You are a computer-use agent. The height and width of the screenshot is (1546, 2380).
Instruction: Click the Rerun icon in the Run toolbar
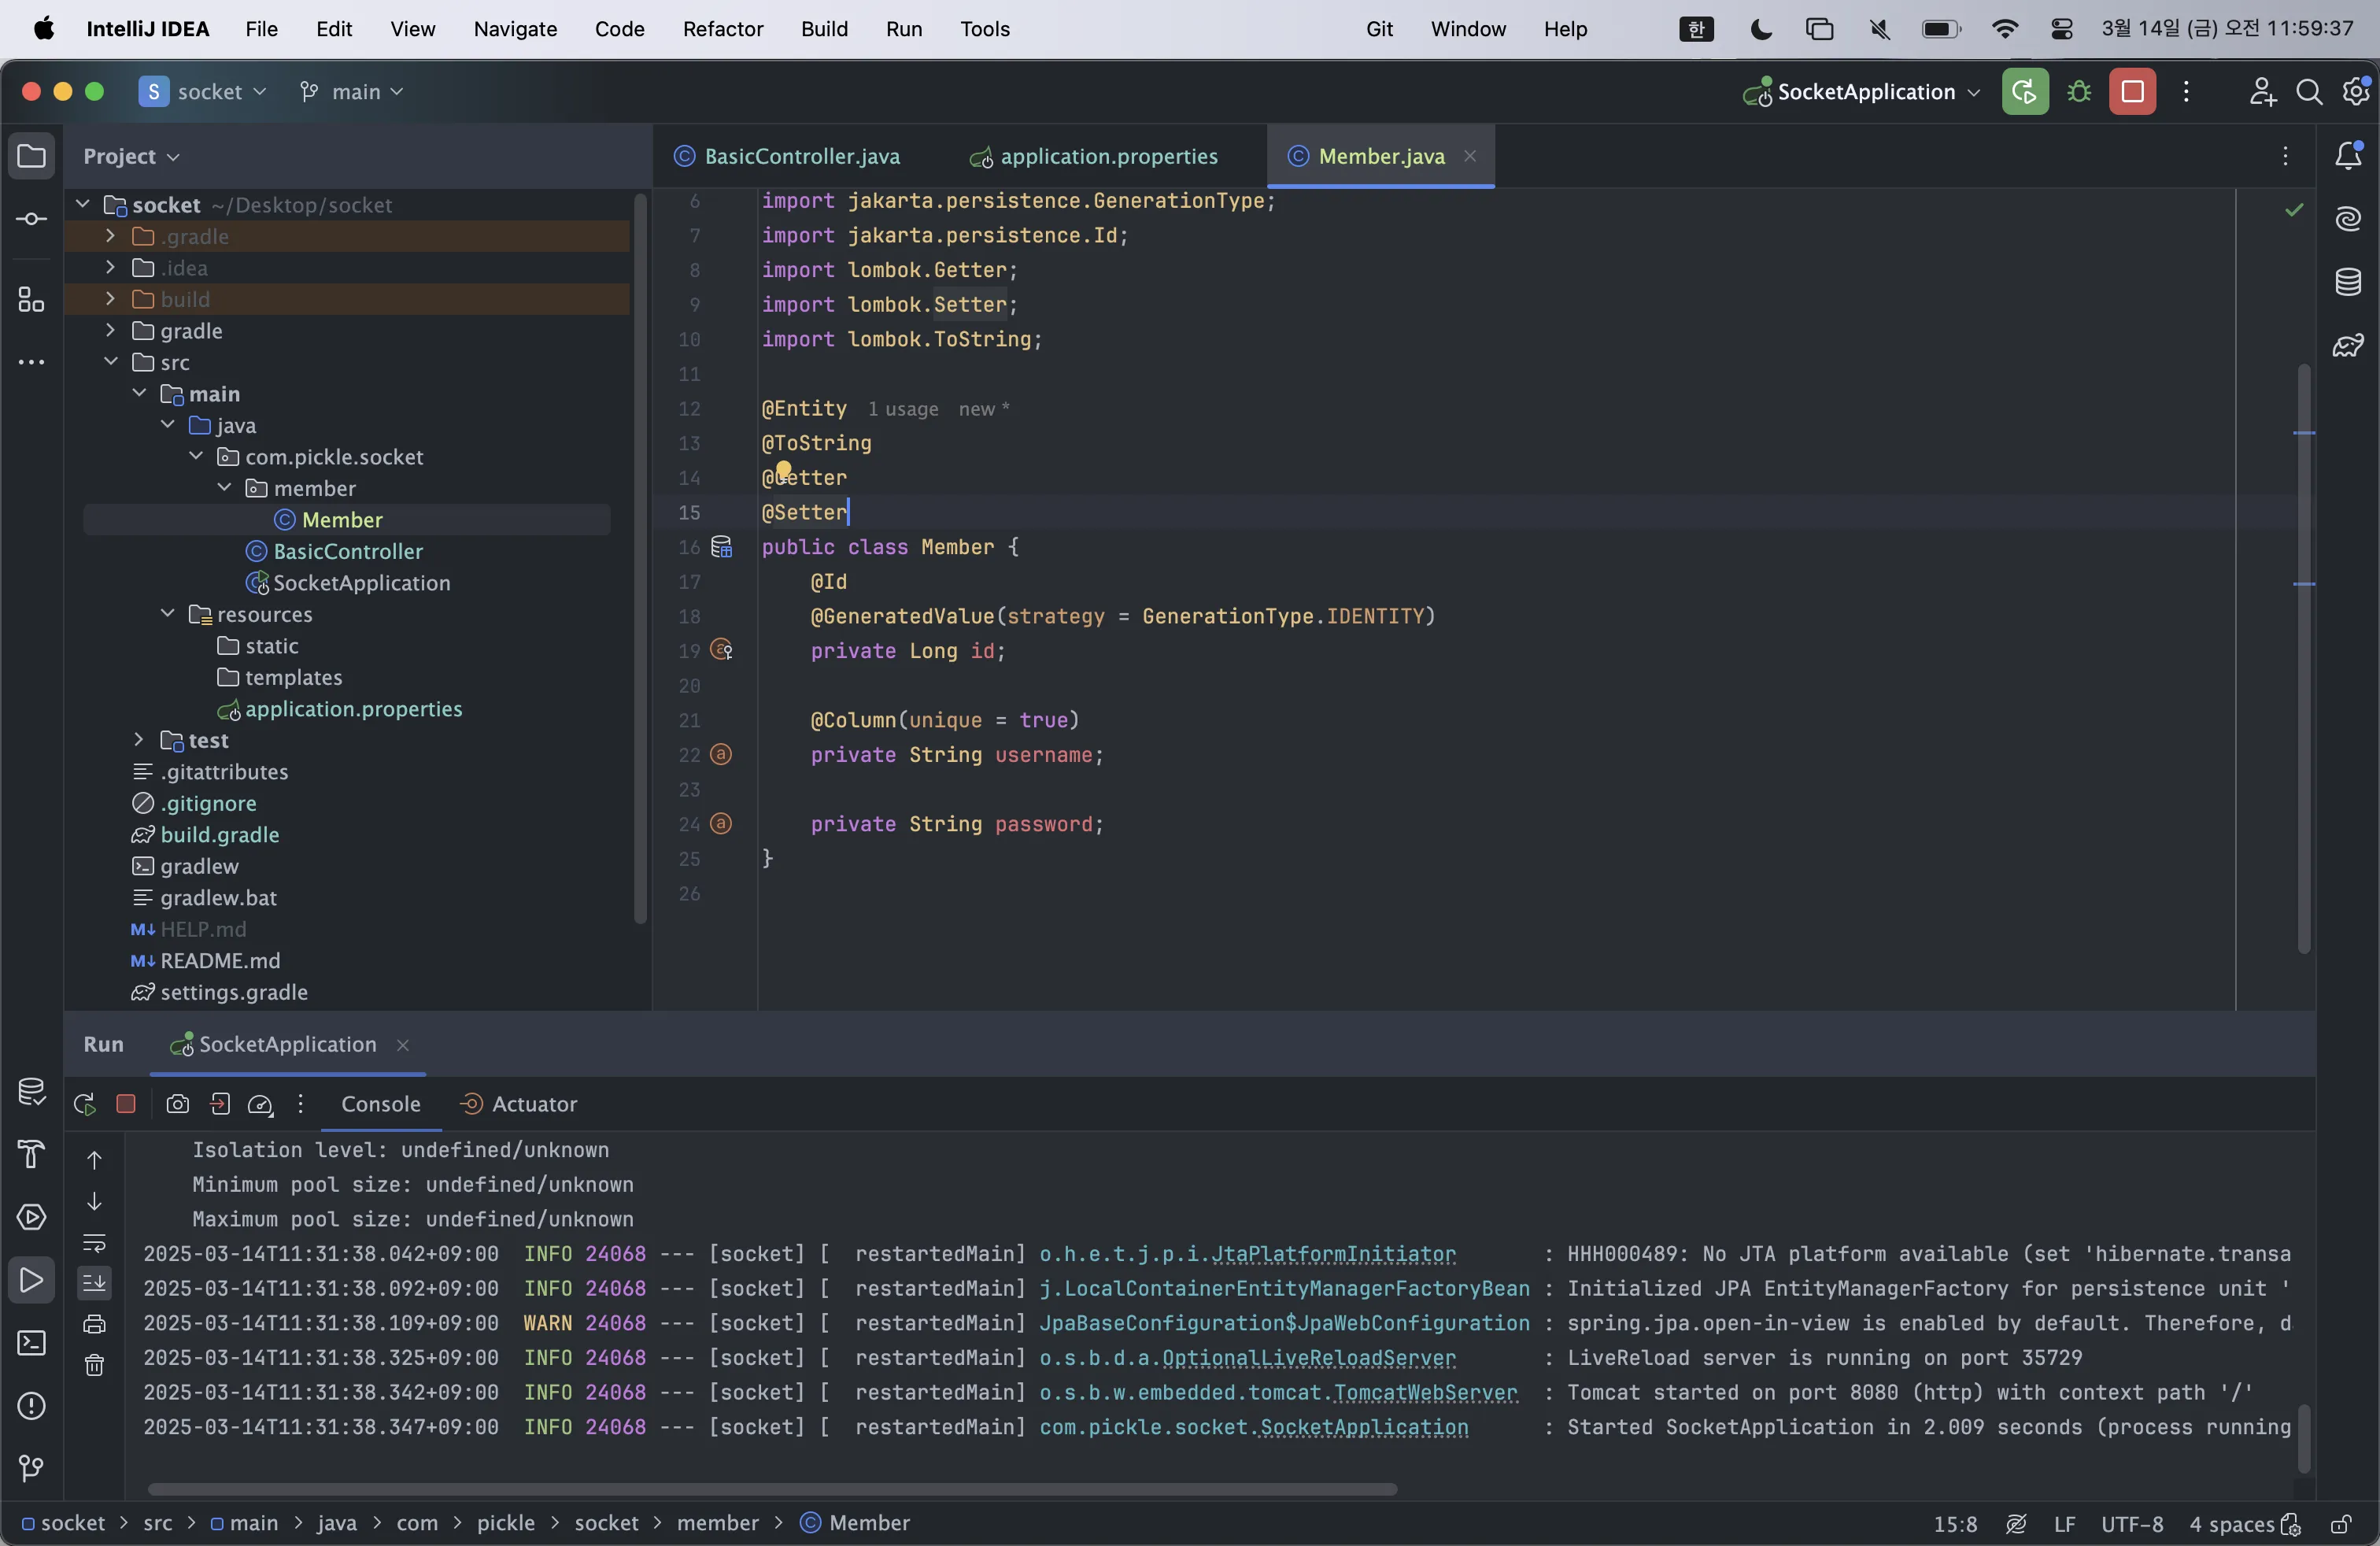click(x=85, y=1104)
